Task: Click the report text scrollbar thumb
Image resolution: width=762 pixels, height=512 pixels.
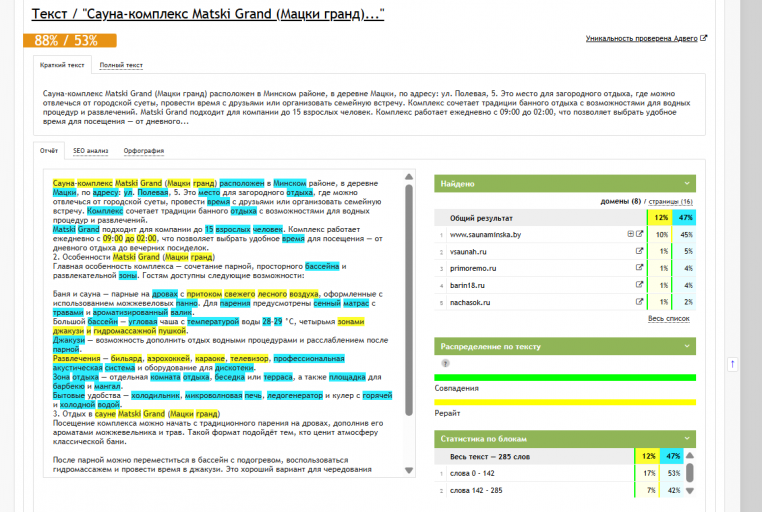Action: pos(409,300)
